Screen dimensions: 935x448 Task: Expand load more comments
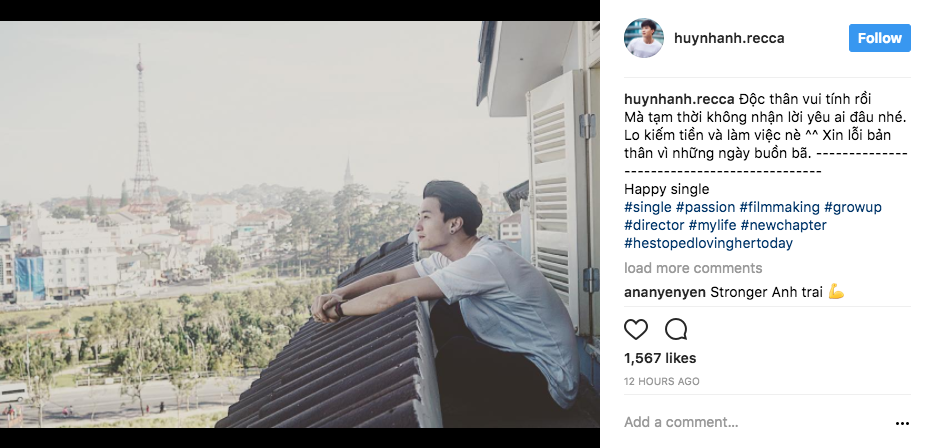pyautogui.click(x=693, y=268)
